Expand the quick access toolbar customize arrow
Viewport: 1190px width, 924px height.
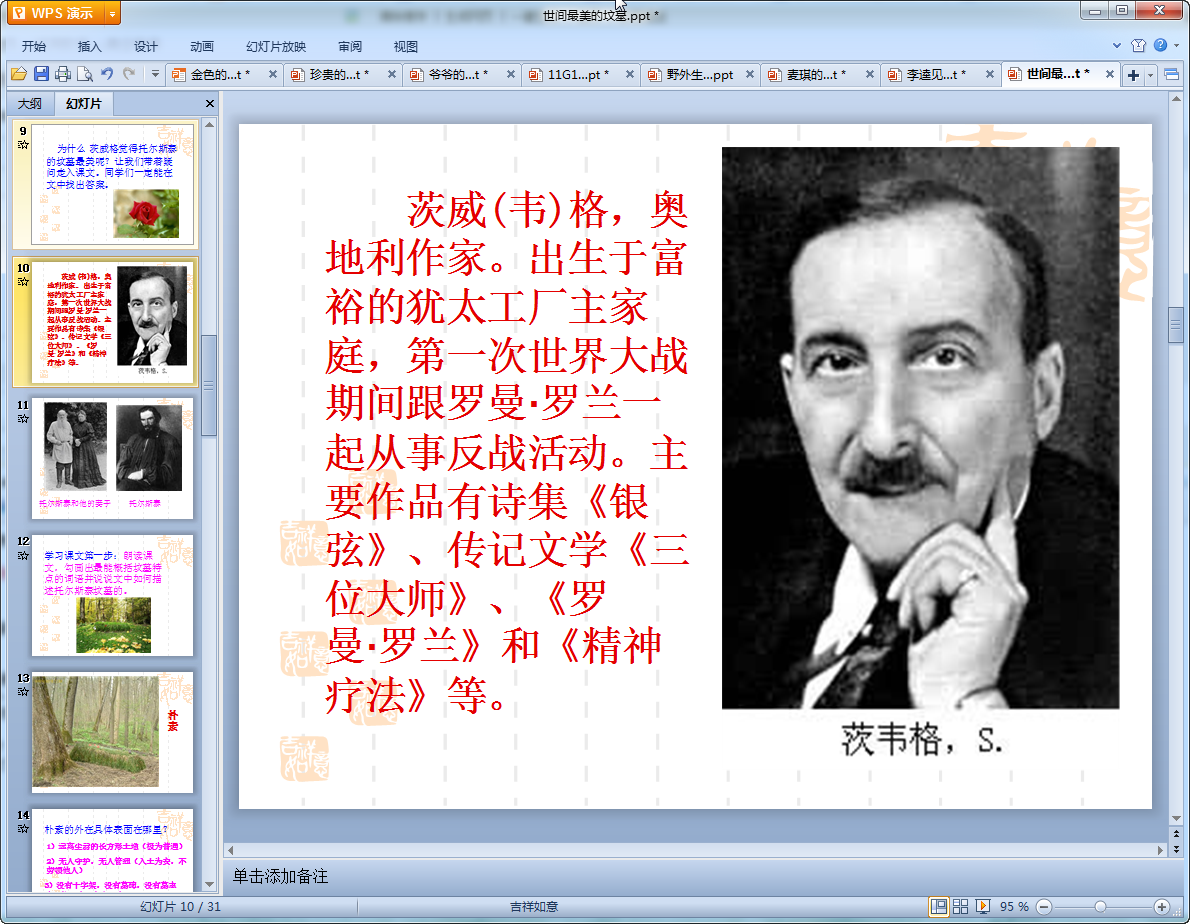(x=155, y=74)
